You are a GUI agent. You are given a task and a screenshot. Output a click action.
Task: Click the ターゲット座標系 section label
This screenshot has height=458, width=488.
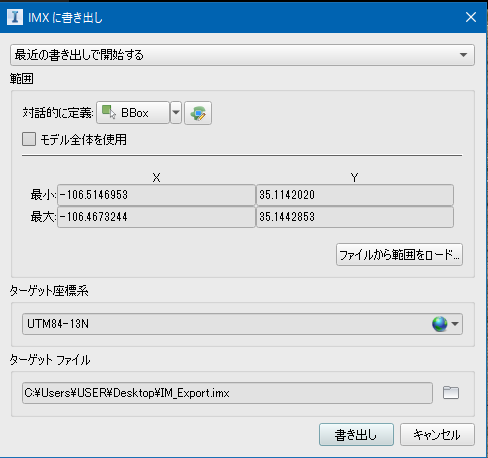[49, 291]
